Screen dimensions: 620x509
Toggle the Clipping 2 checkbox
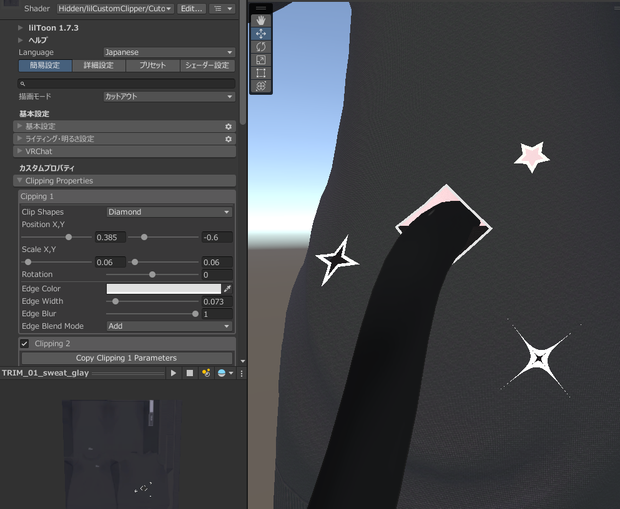point(25,343)
